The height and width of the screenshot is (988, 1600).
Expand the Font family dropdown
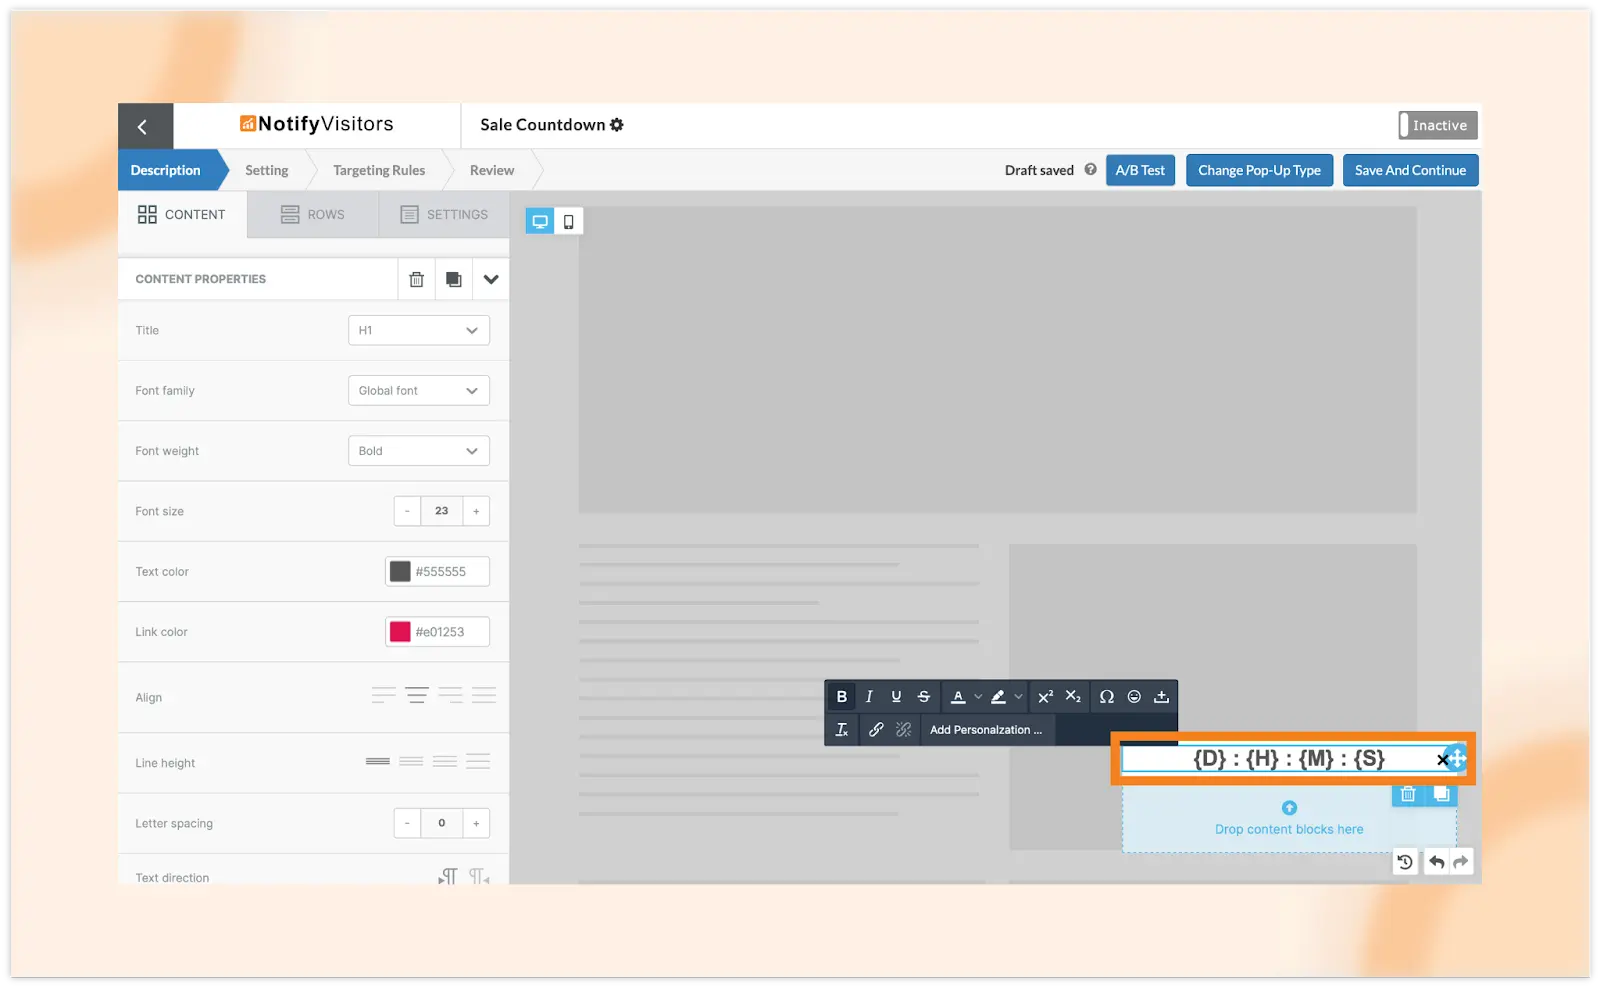(x=418, y=391)
